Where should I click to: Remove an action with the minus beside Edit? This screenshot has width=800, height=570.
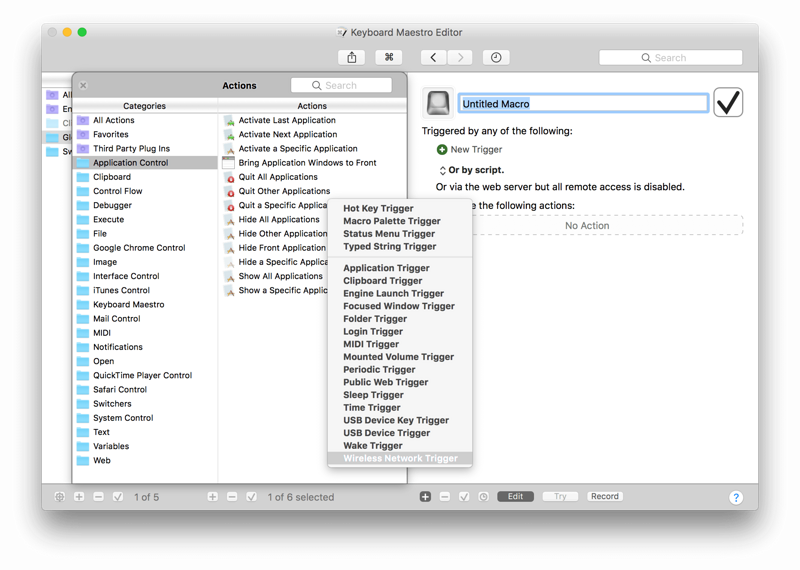445,497
